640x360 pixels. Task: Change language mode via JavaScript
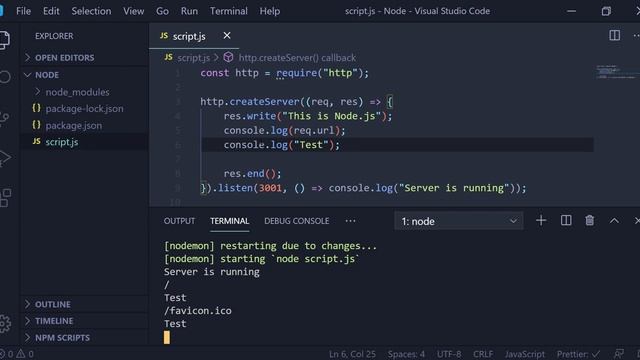pos(524,354)
